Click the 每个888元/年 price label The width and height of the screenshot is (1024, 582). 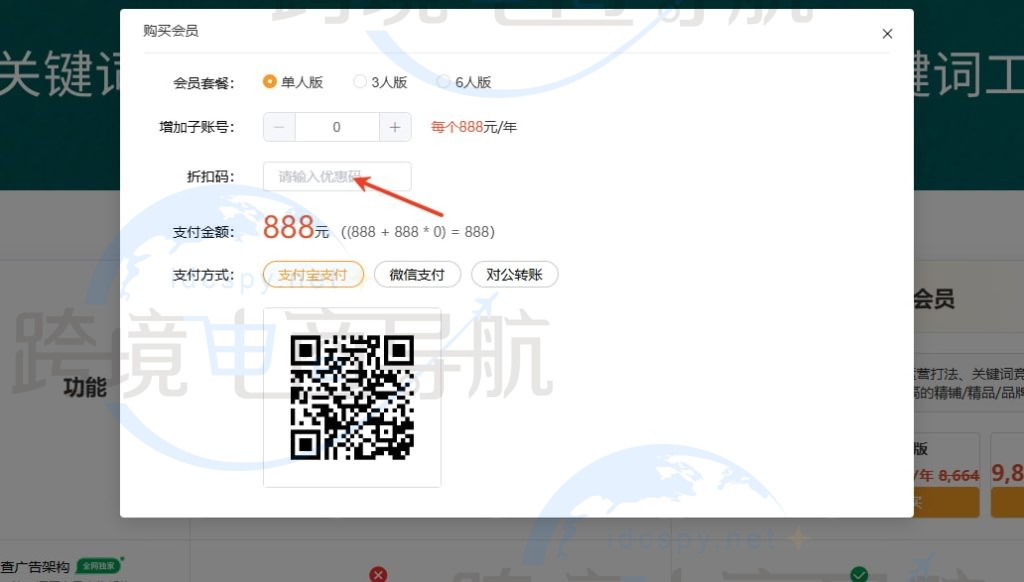pos(472,127)
